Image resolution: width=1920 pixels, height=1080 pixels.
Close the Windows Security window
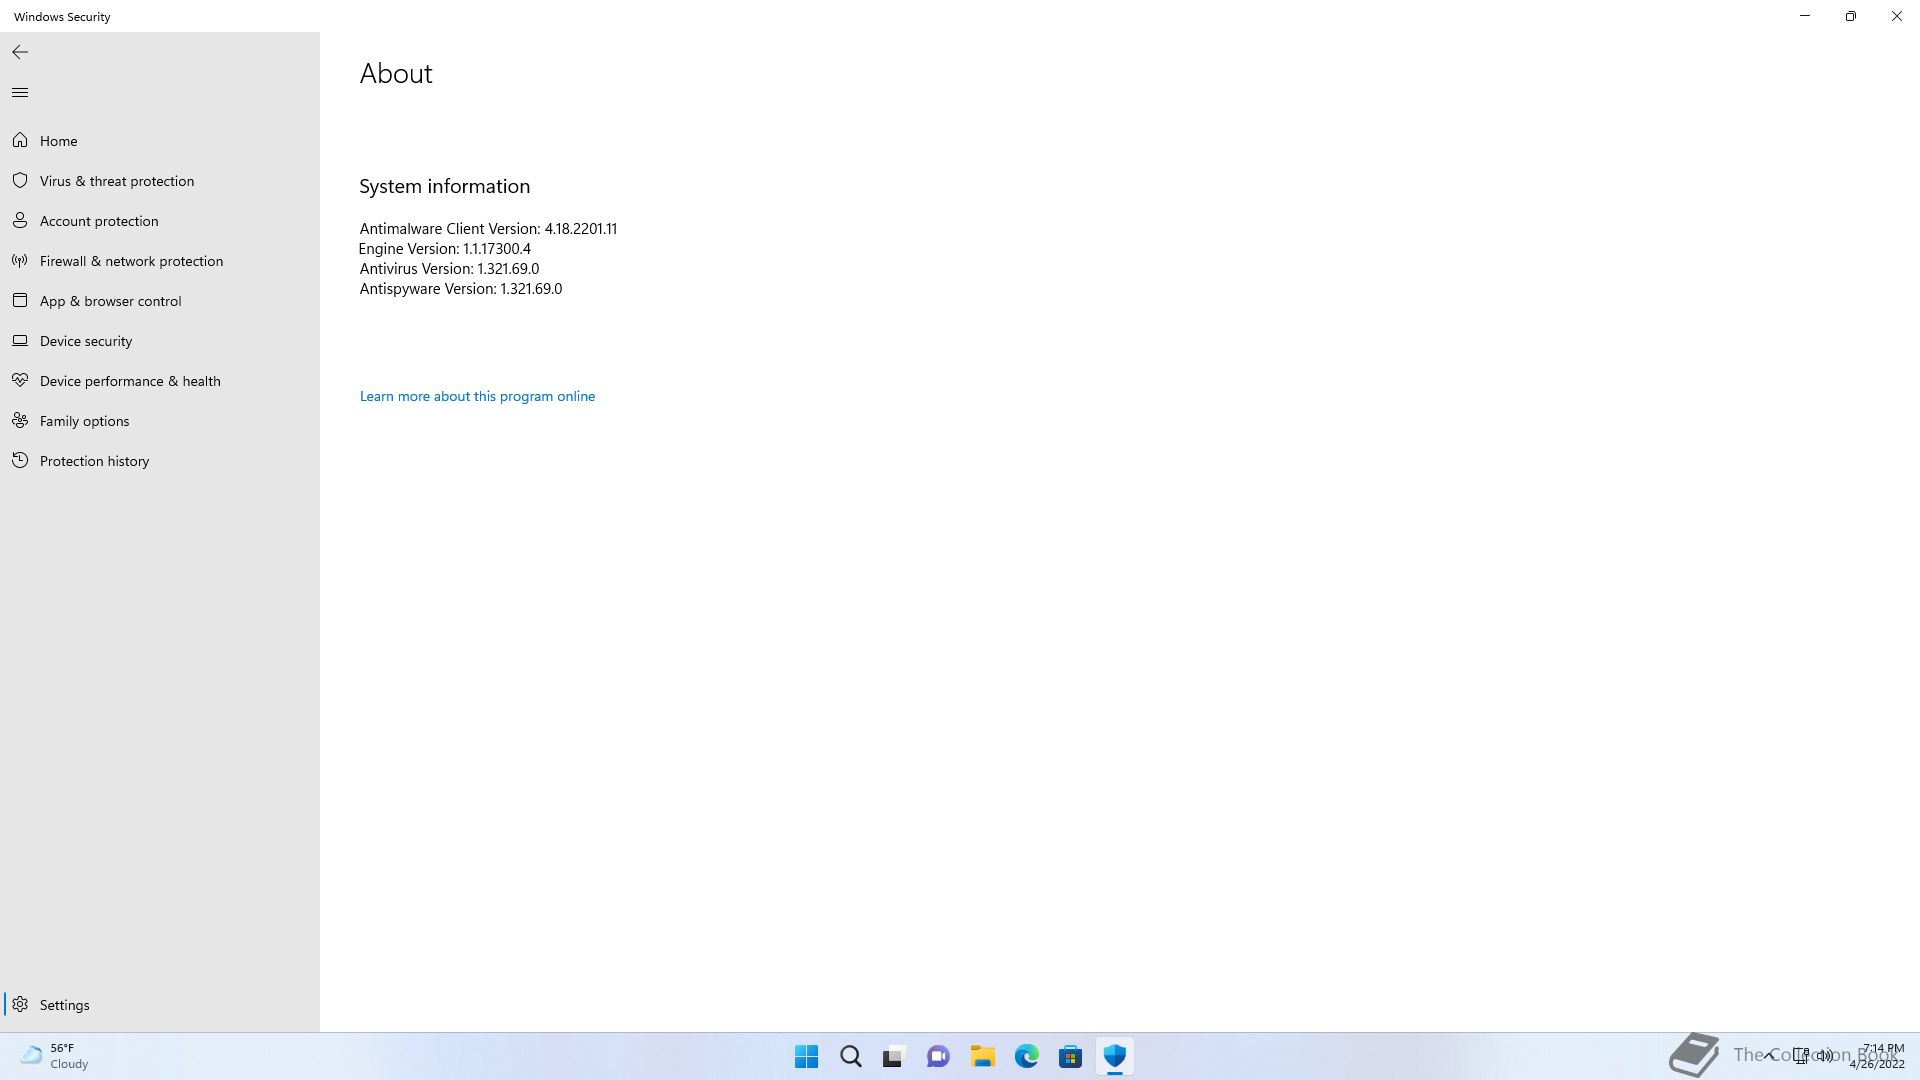pos(1897,16)
